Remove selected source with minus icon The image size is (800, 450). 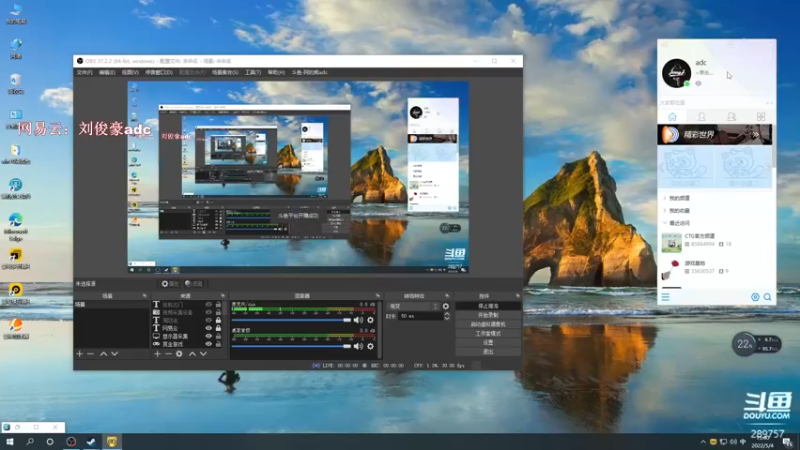[168, 354]
